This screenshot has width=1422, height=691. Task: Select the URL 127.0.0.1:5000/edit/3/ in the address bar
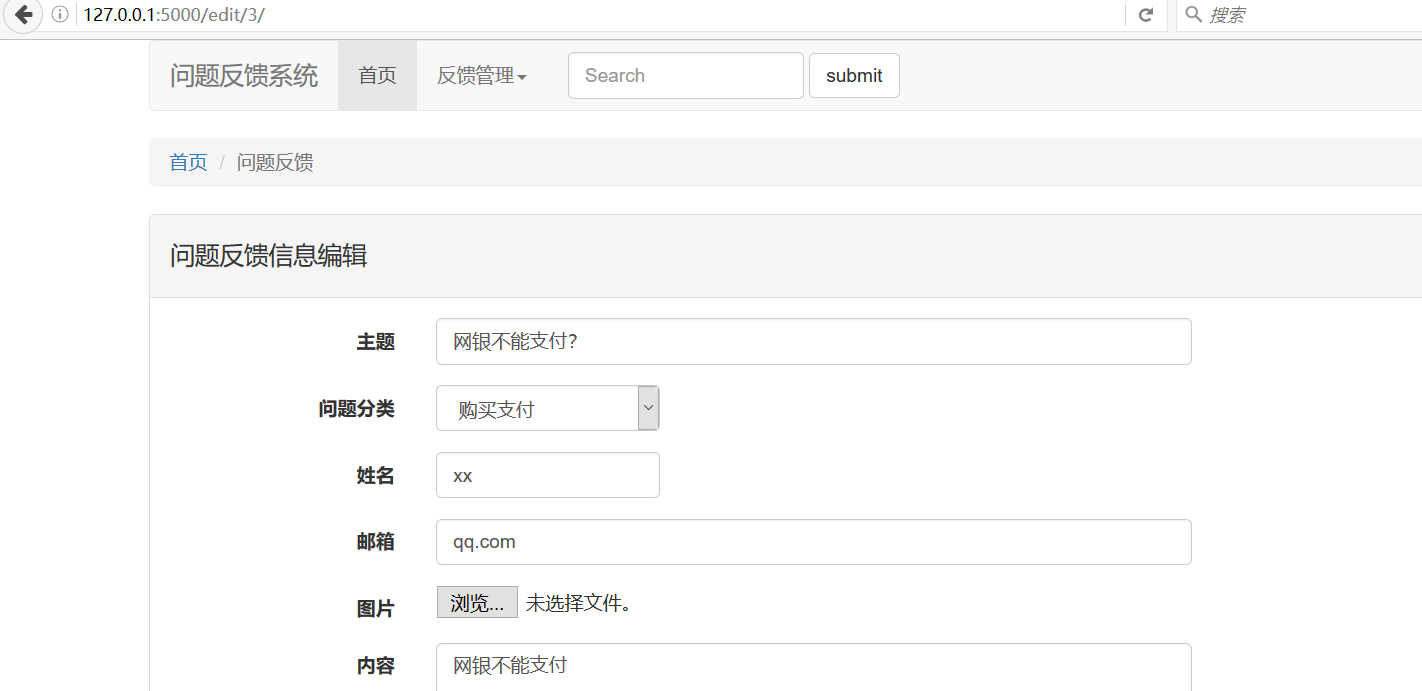174,15
